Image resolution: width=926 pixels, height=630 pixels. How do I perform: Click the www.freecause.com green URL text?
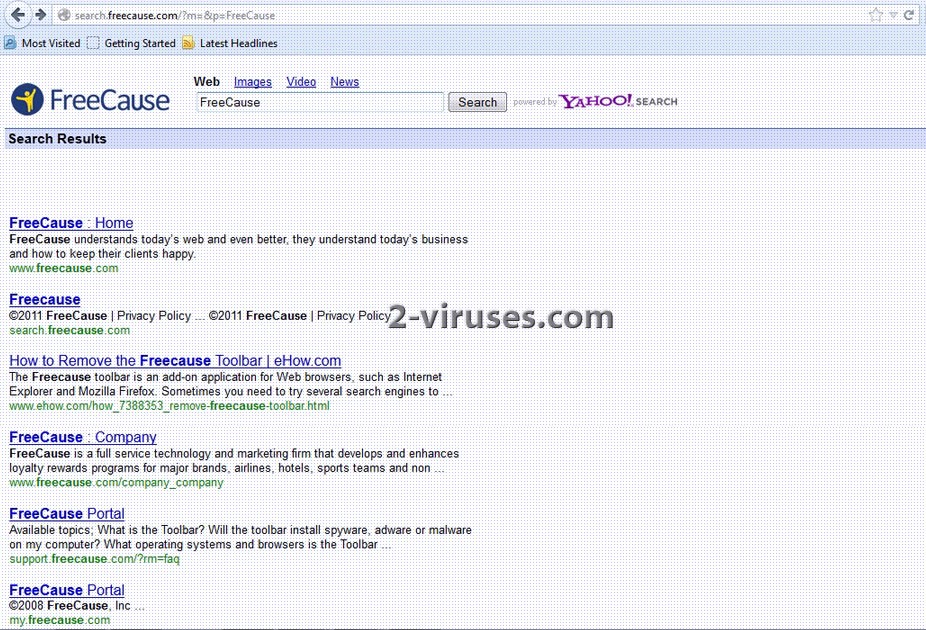point(64,268)
